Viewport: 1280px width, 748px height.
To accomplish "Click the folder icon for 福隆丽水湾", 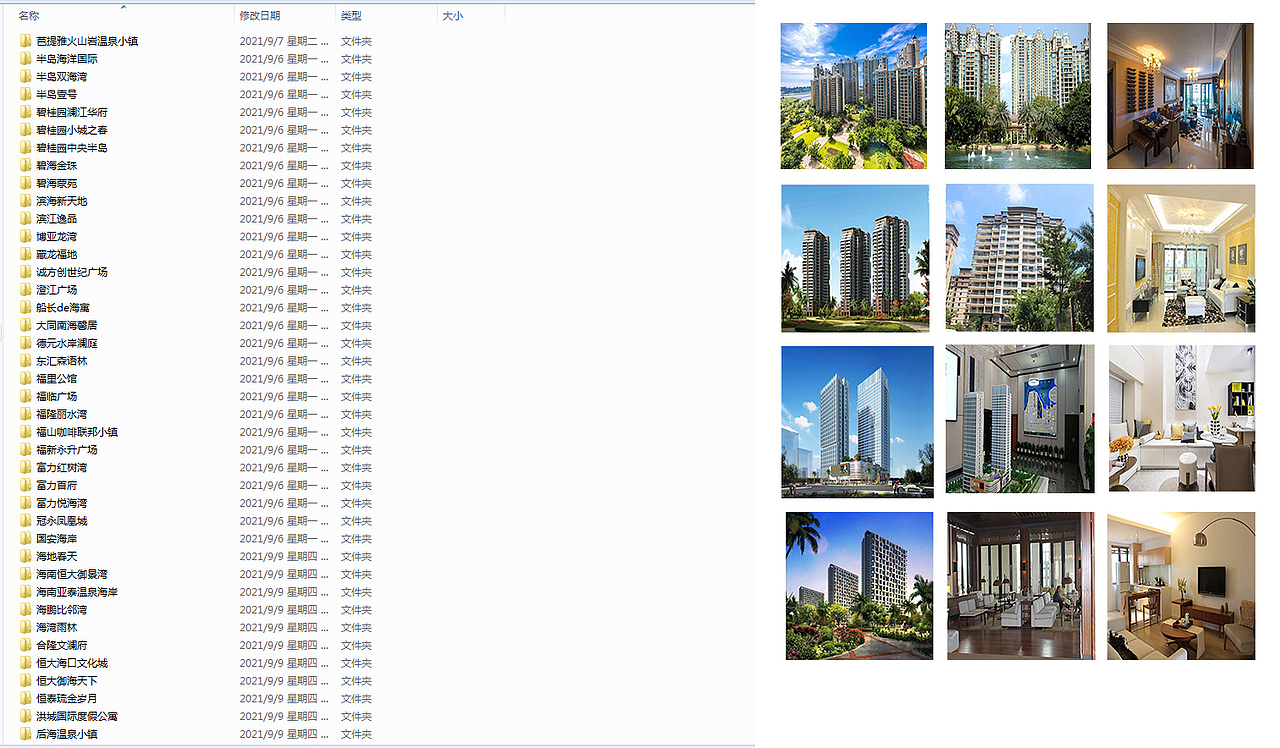I will [x=26, y=414].
